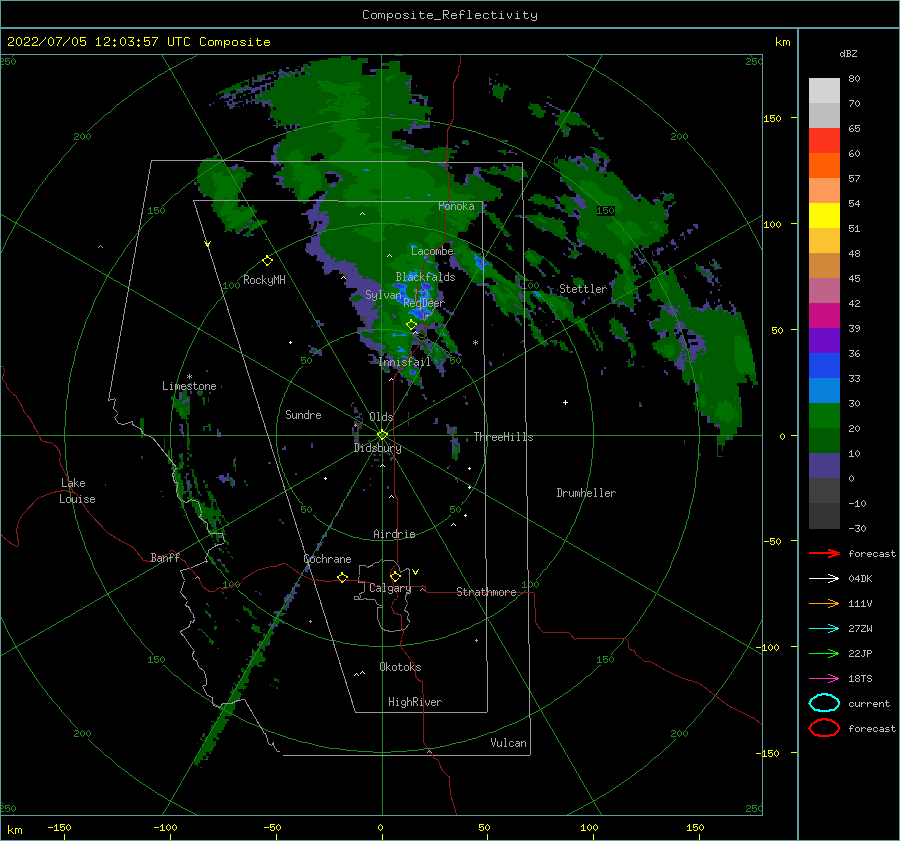Click the Innisfail label
Image resolution: width=900 pixels, height=841 pixels.
pos(404,362)
